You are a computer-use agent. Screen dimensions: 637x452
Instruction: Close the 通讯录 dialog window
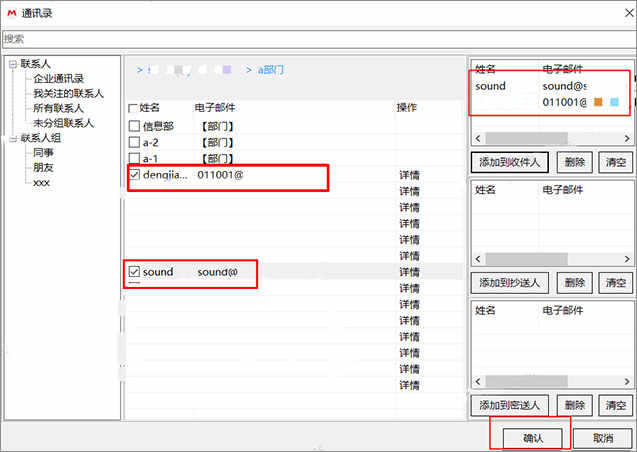tap(629, 13)
